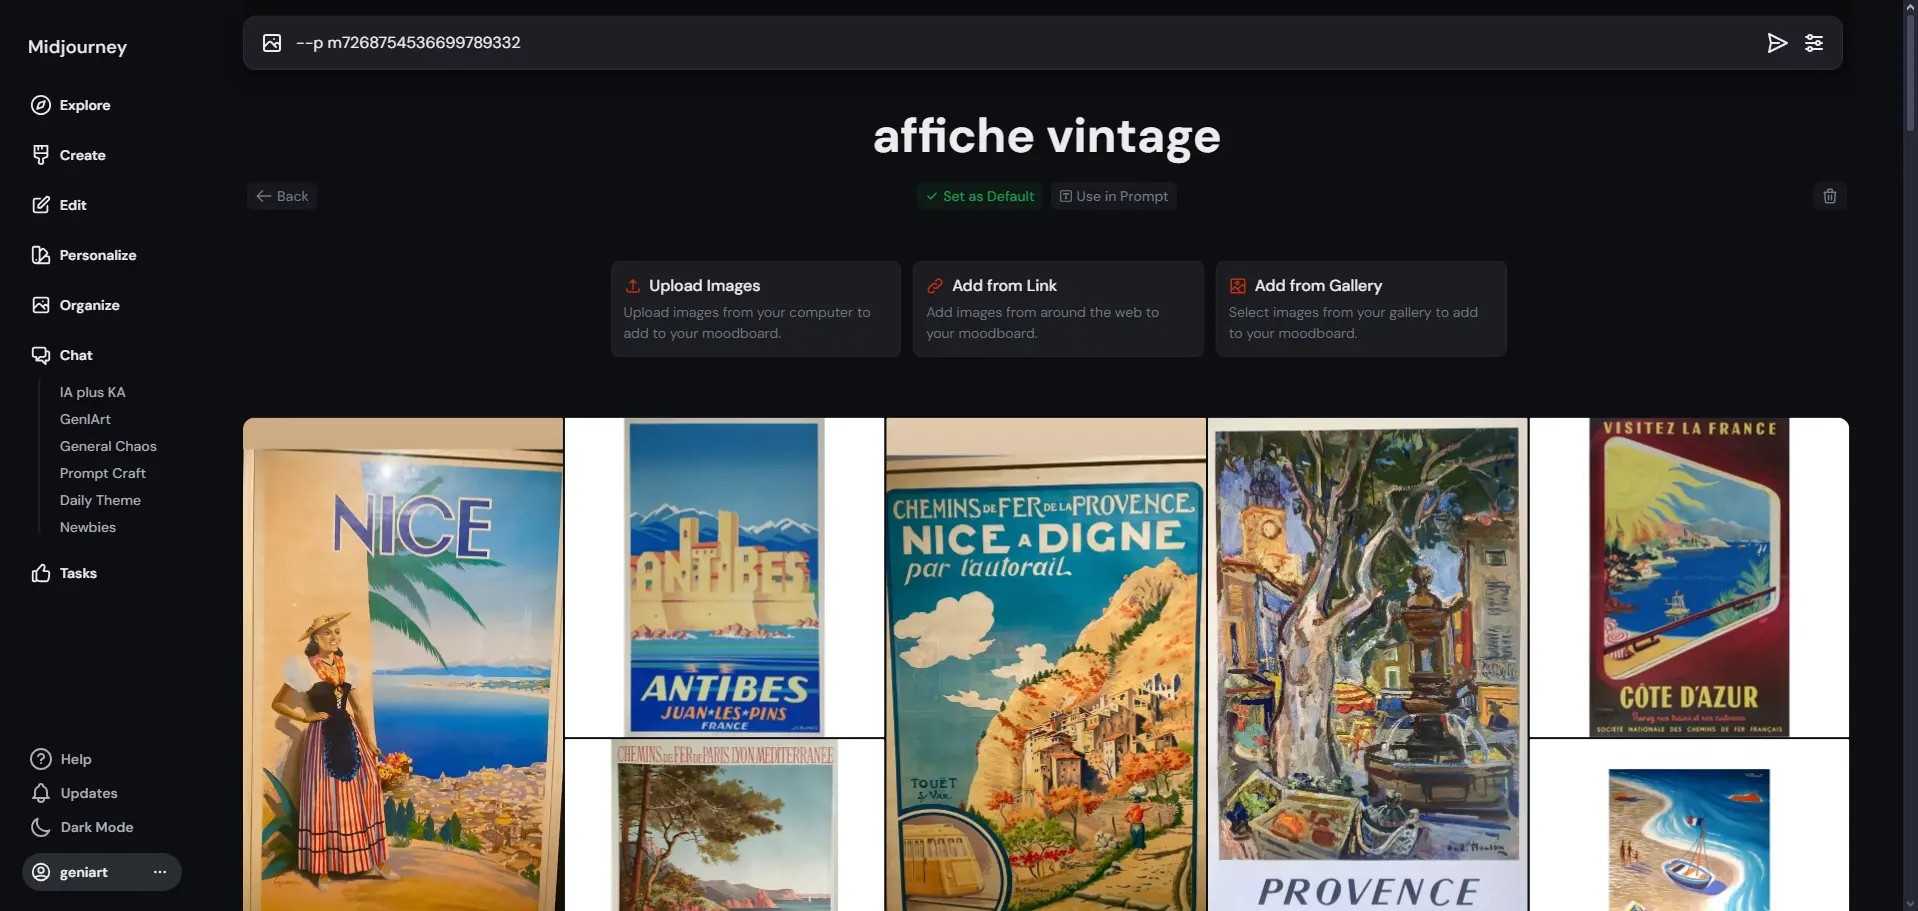Click the Add from Gallery picture icon

click(1238, 286)
